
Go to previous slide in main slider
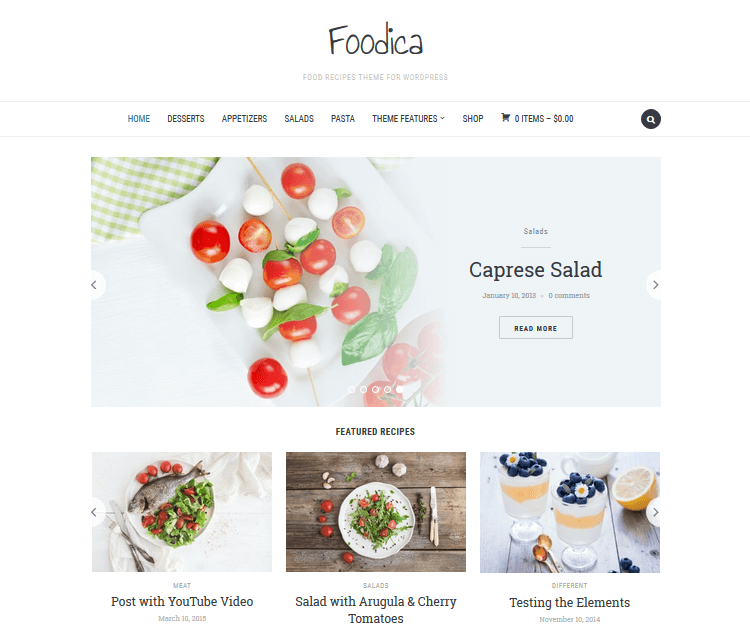point(96,285)
